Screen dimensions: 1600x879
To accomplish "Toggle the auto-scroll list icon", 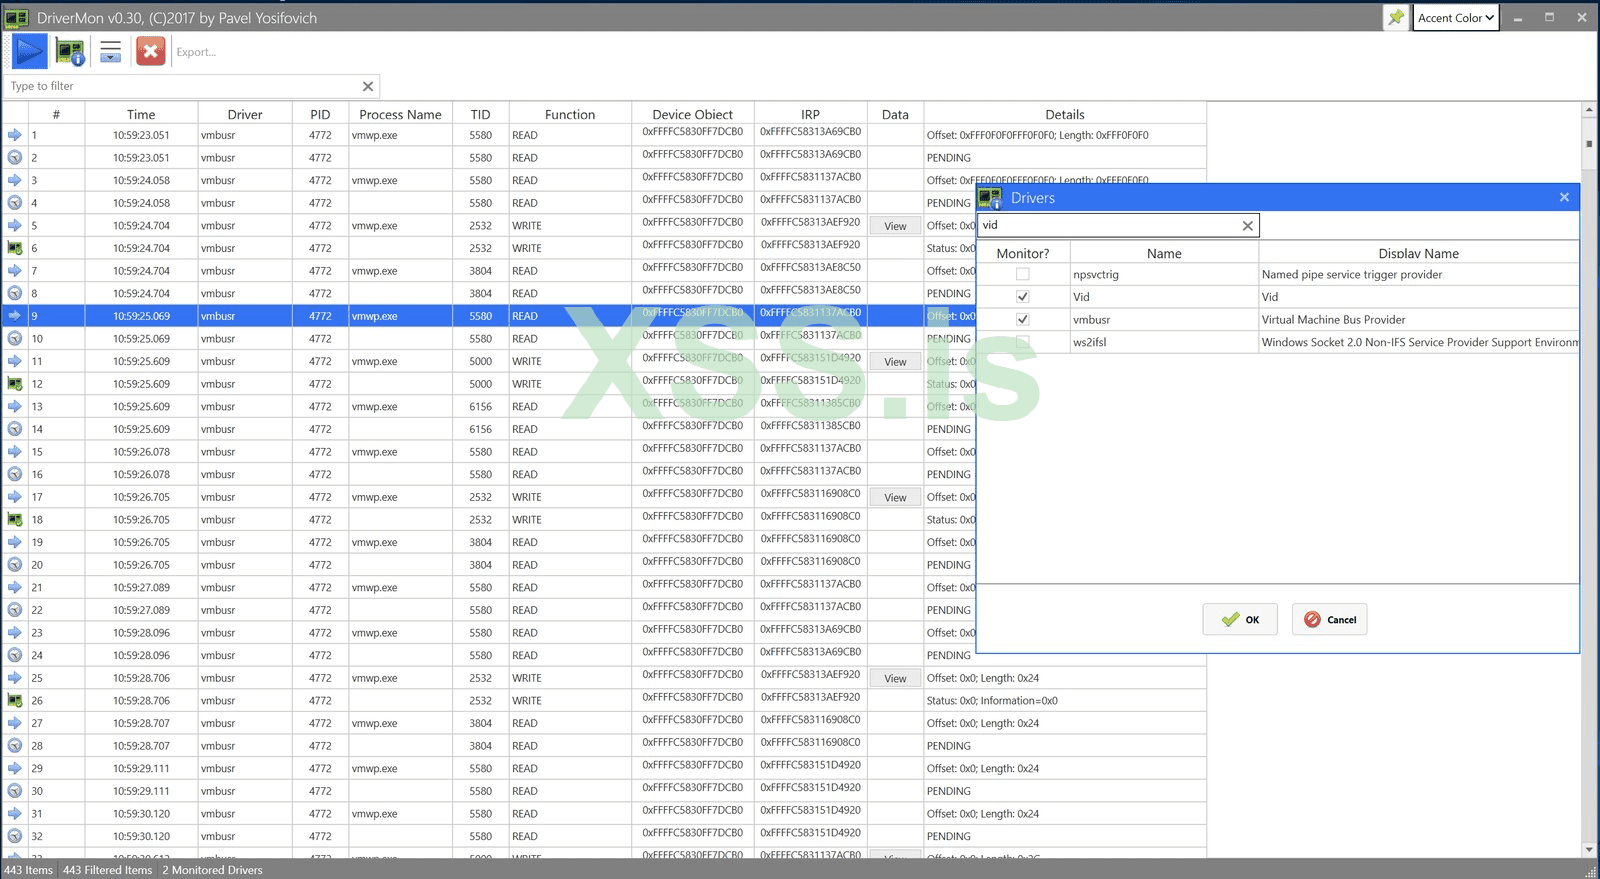I will click(x=110, y=52).
